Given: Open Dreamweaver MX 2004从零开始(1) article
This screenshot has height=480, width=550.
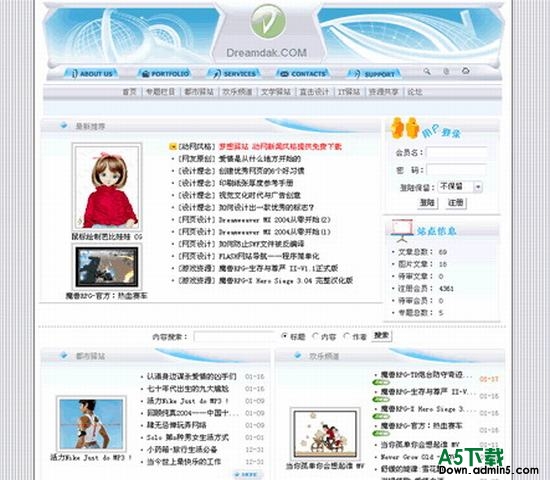Looking at the screenshot, I should pos(275,232).
